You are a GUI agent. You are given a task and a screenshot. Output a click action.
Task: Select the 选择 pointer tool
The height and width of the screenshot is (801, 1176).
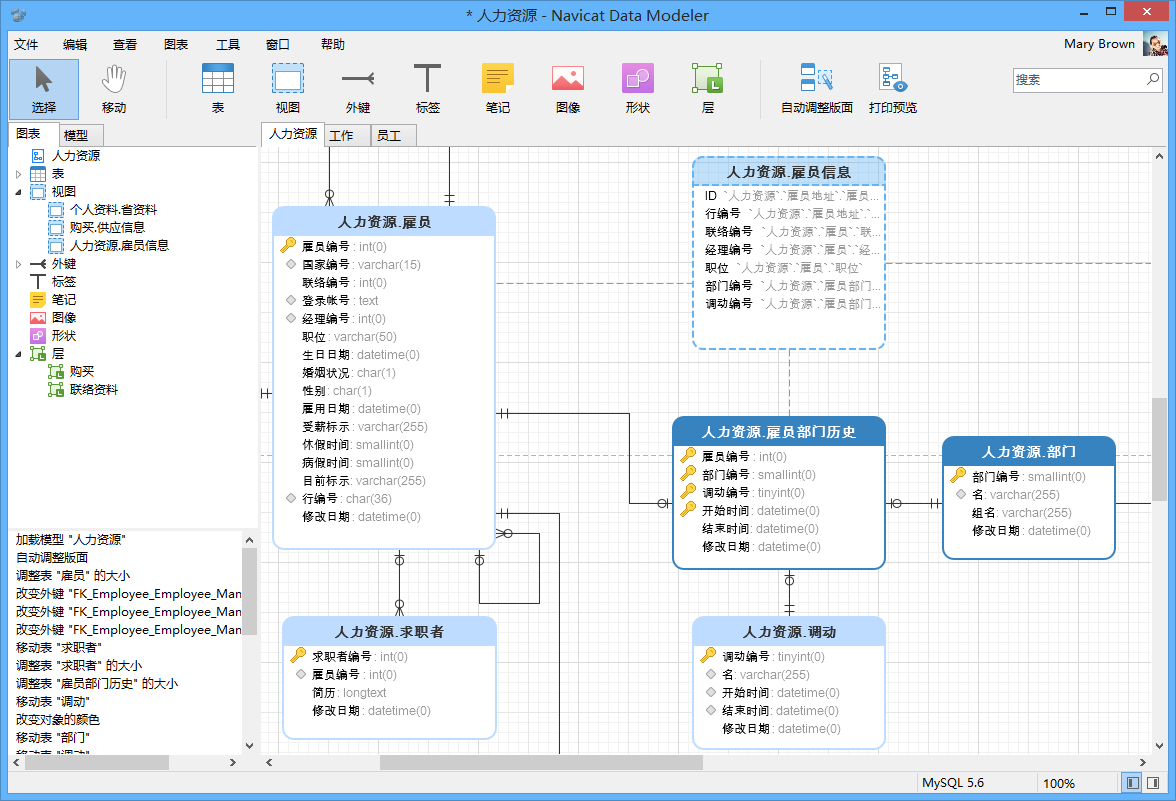click(44, 89)
